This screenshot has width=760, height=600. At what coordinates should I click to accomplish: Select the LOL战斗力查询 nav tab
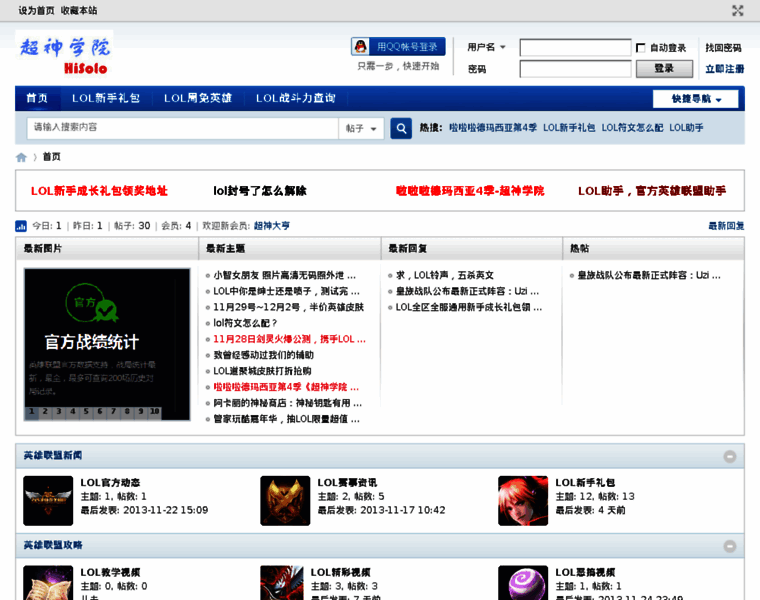295,99
